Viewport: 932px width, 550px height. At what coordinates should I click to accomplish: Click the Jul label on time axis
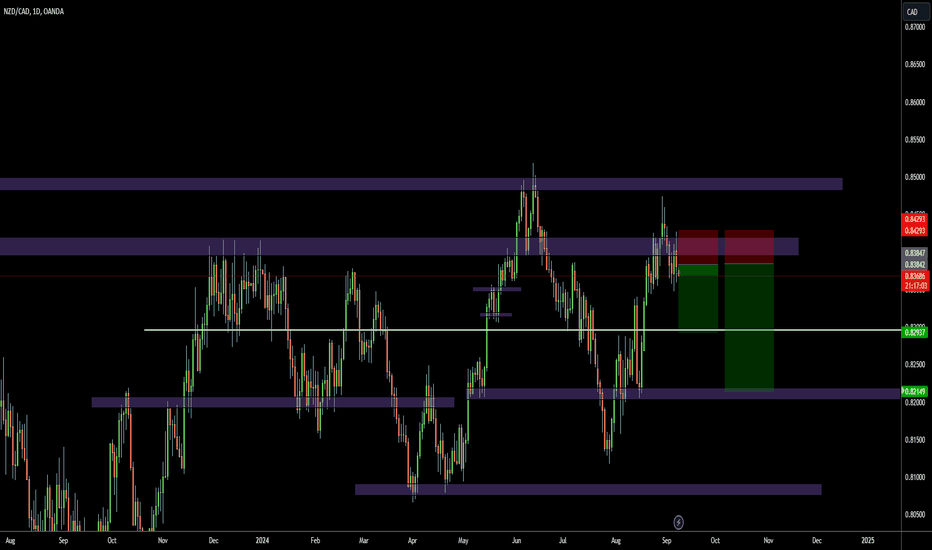tap(562, 540)
